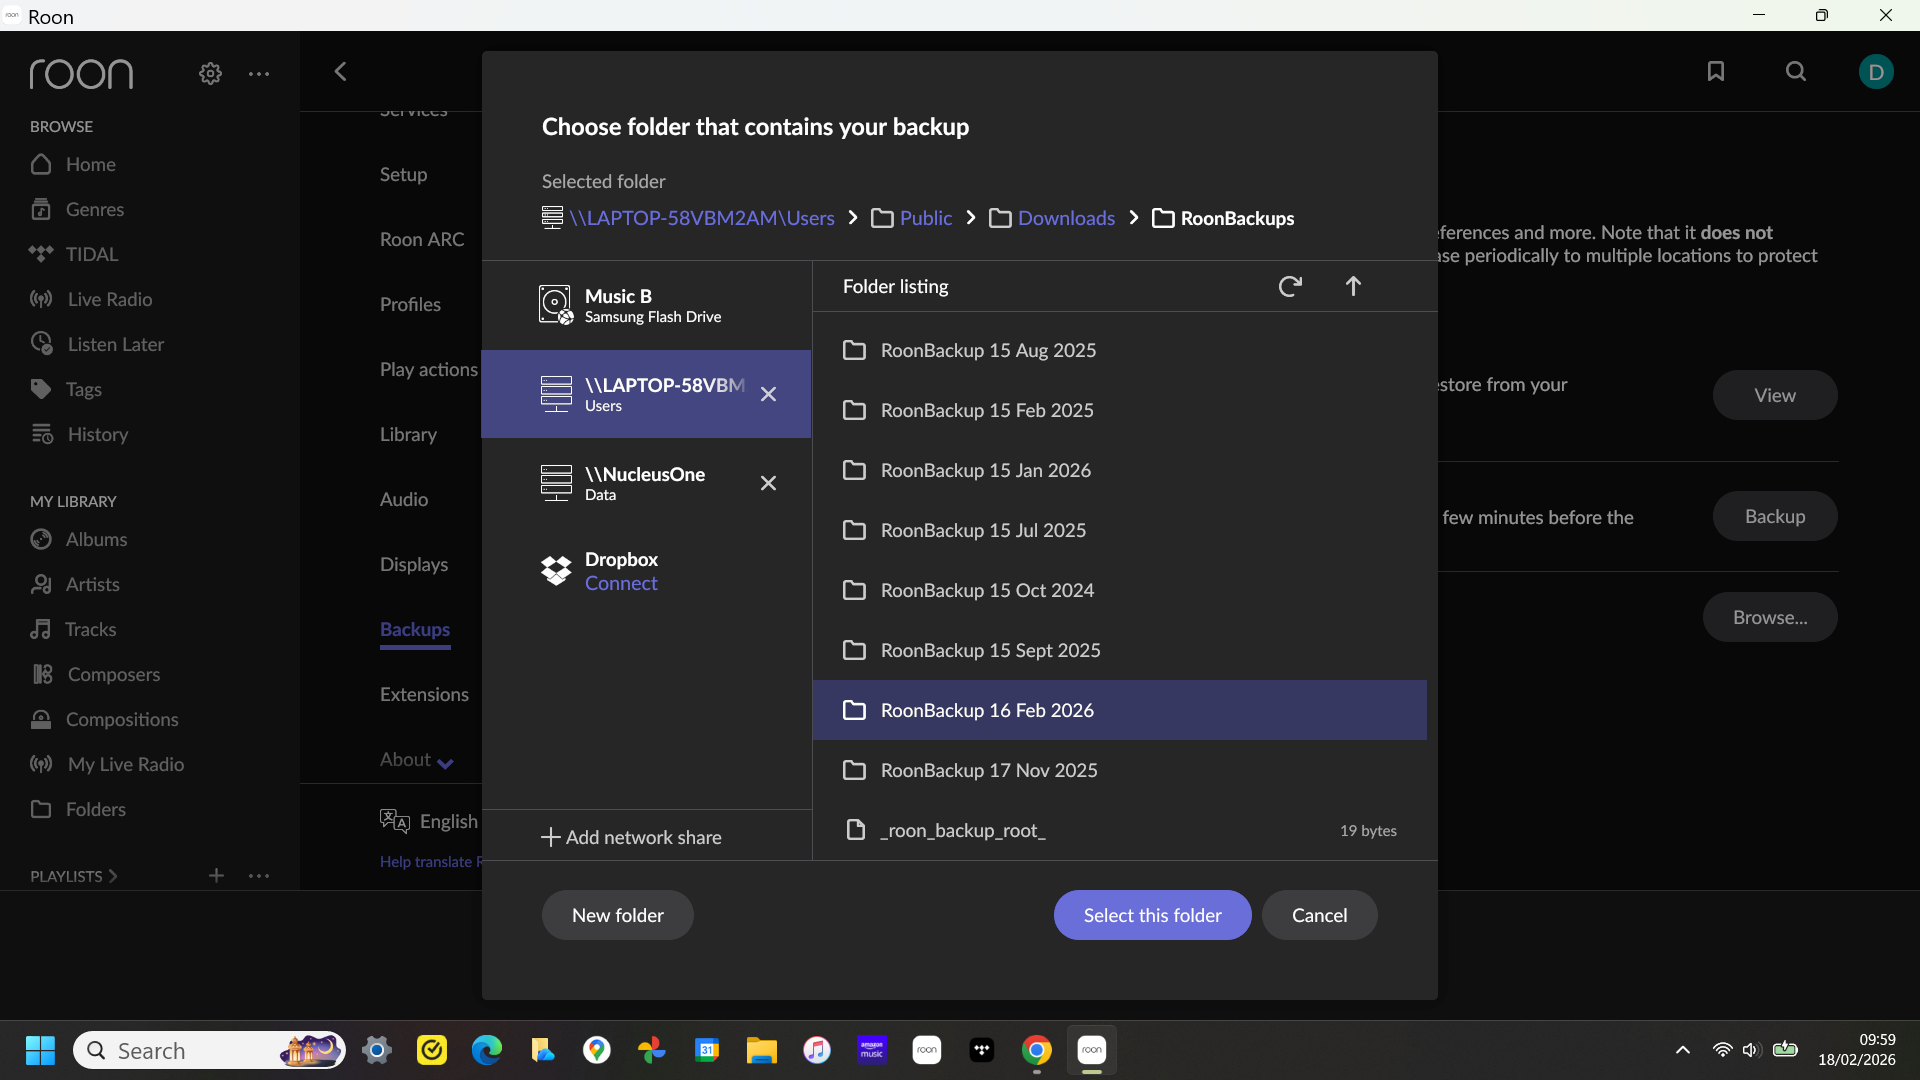Image resolution: width=1920 pixels, height=1080 pixels.
Task: Create a New folder
Action: [617, 915]
